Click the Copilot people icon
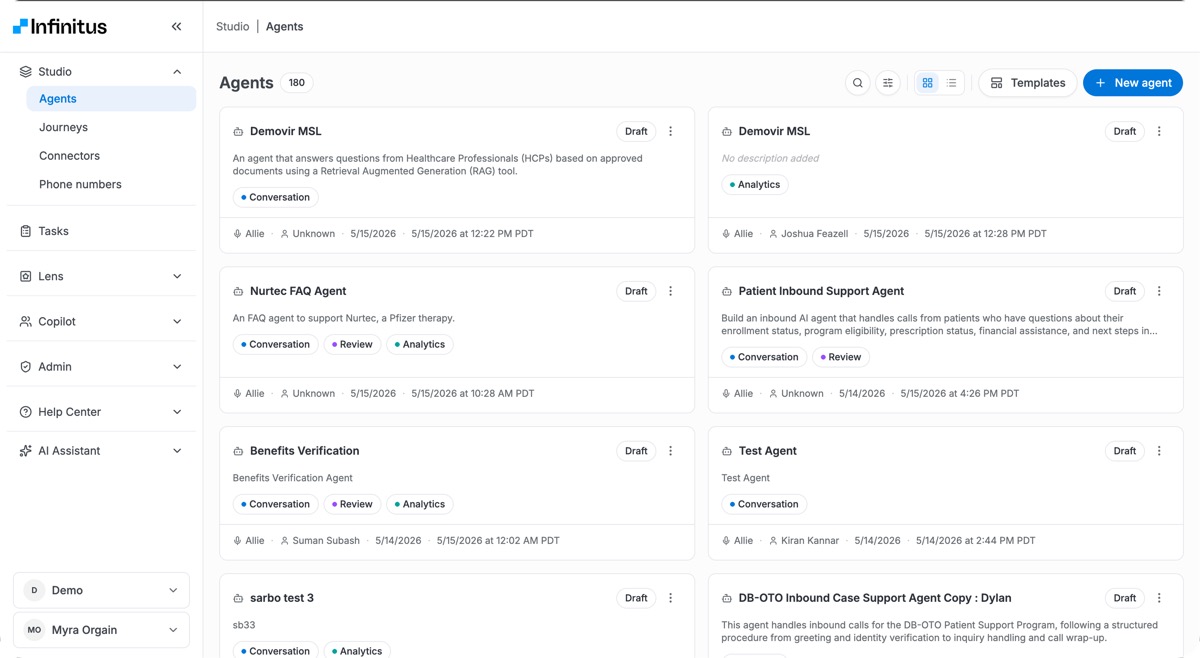 25,322
